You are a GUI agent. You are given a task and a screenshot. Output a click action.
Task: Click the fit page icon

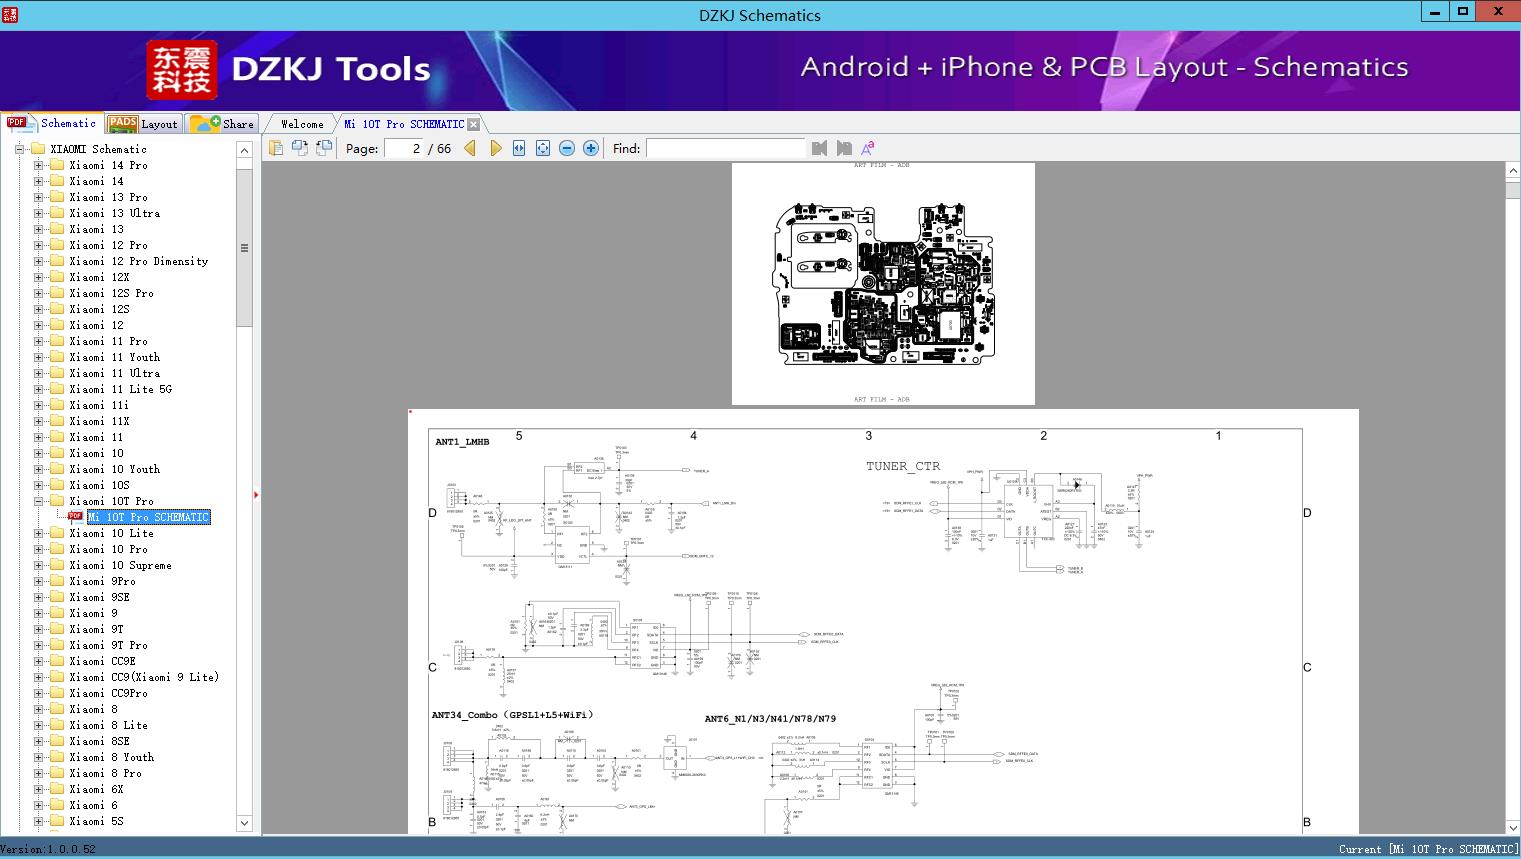coord(543,148)
